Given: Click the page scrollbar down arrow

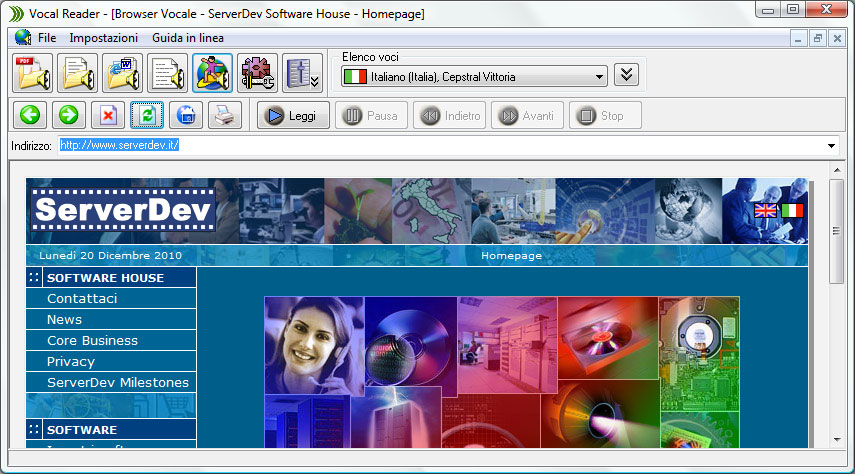Looking at the screenshot, I should coord(836,440).
